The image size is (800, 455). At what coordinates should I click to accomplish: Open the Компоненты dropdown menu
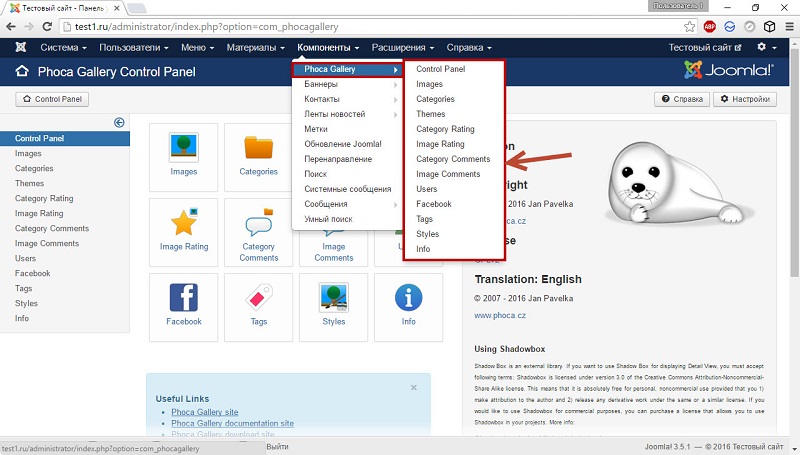pyautogui.click(x=328, y=47)
